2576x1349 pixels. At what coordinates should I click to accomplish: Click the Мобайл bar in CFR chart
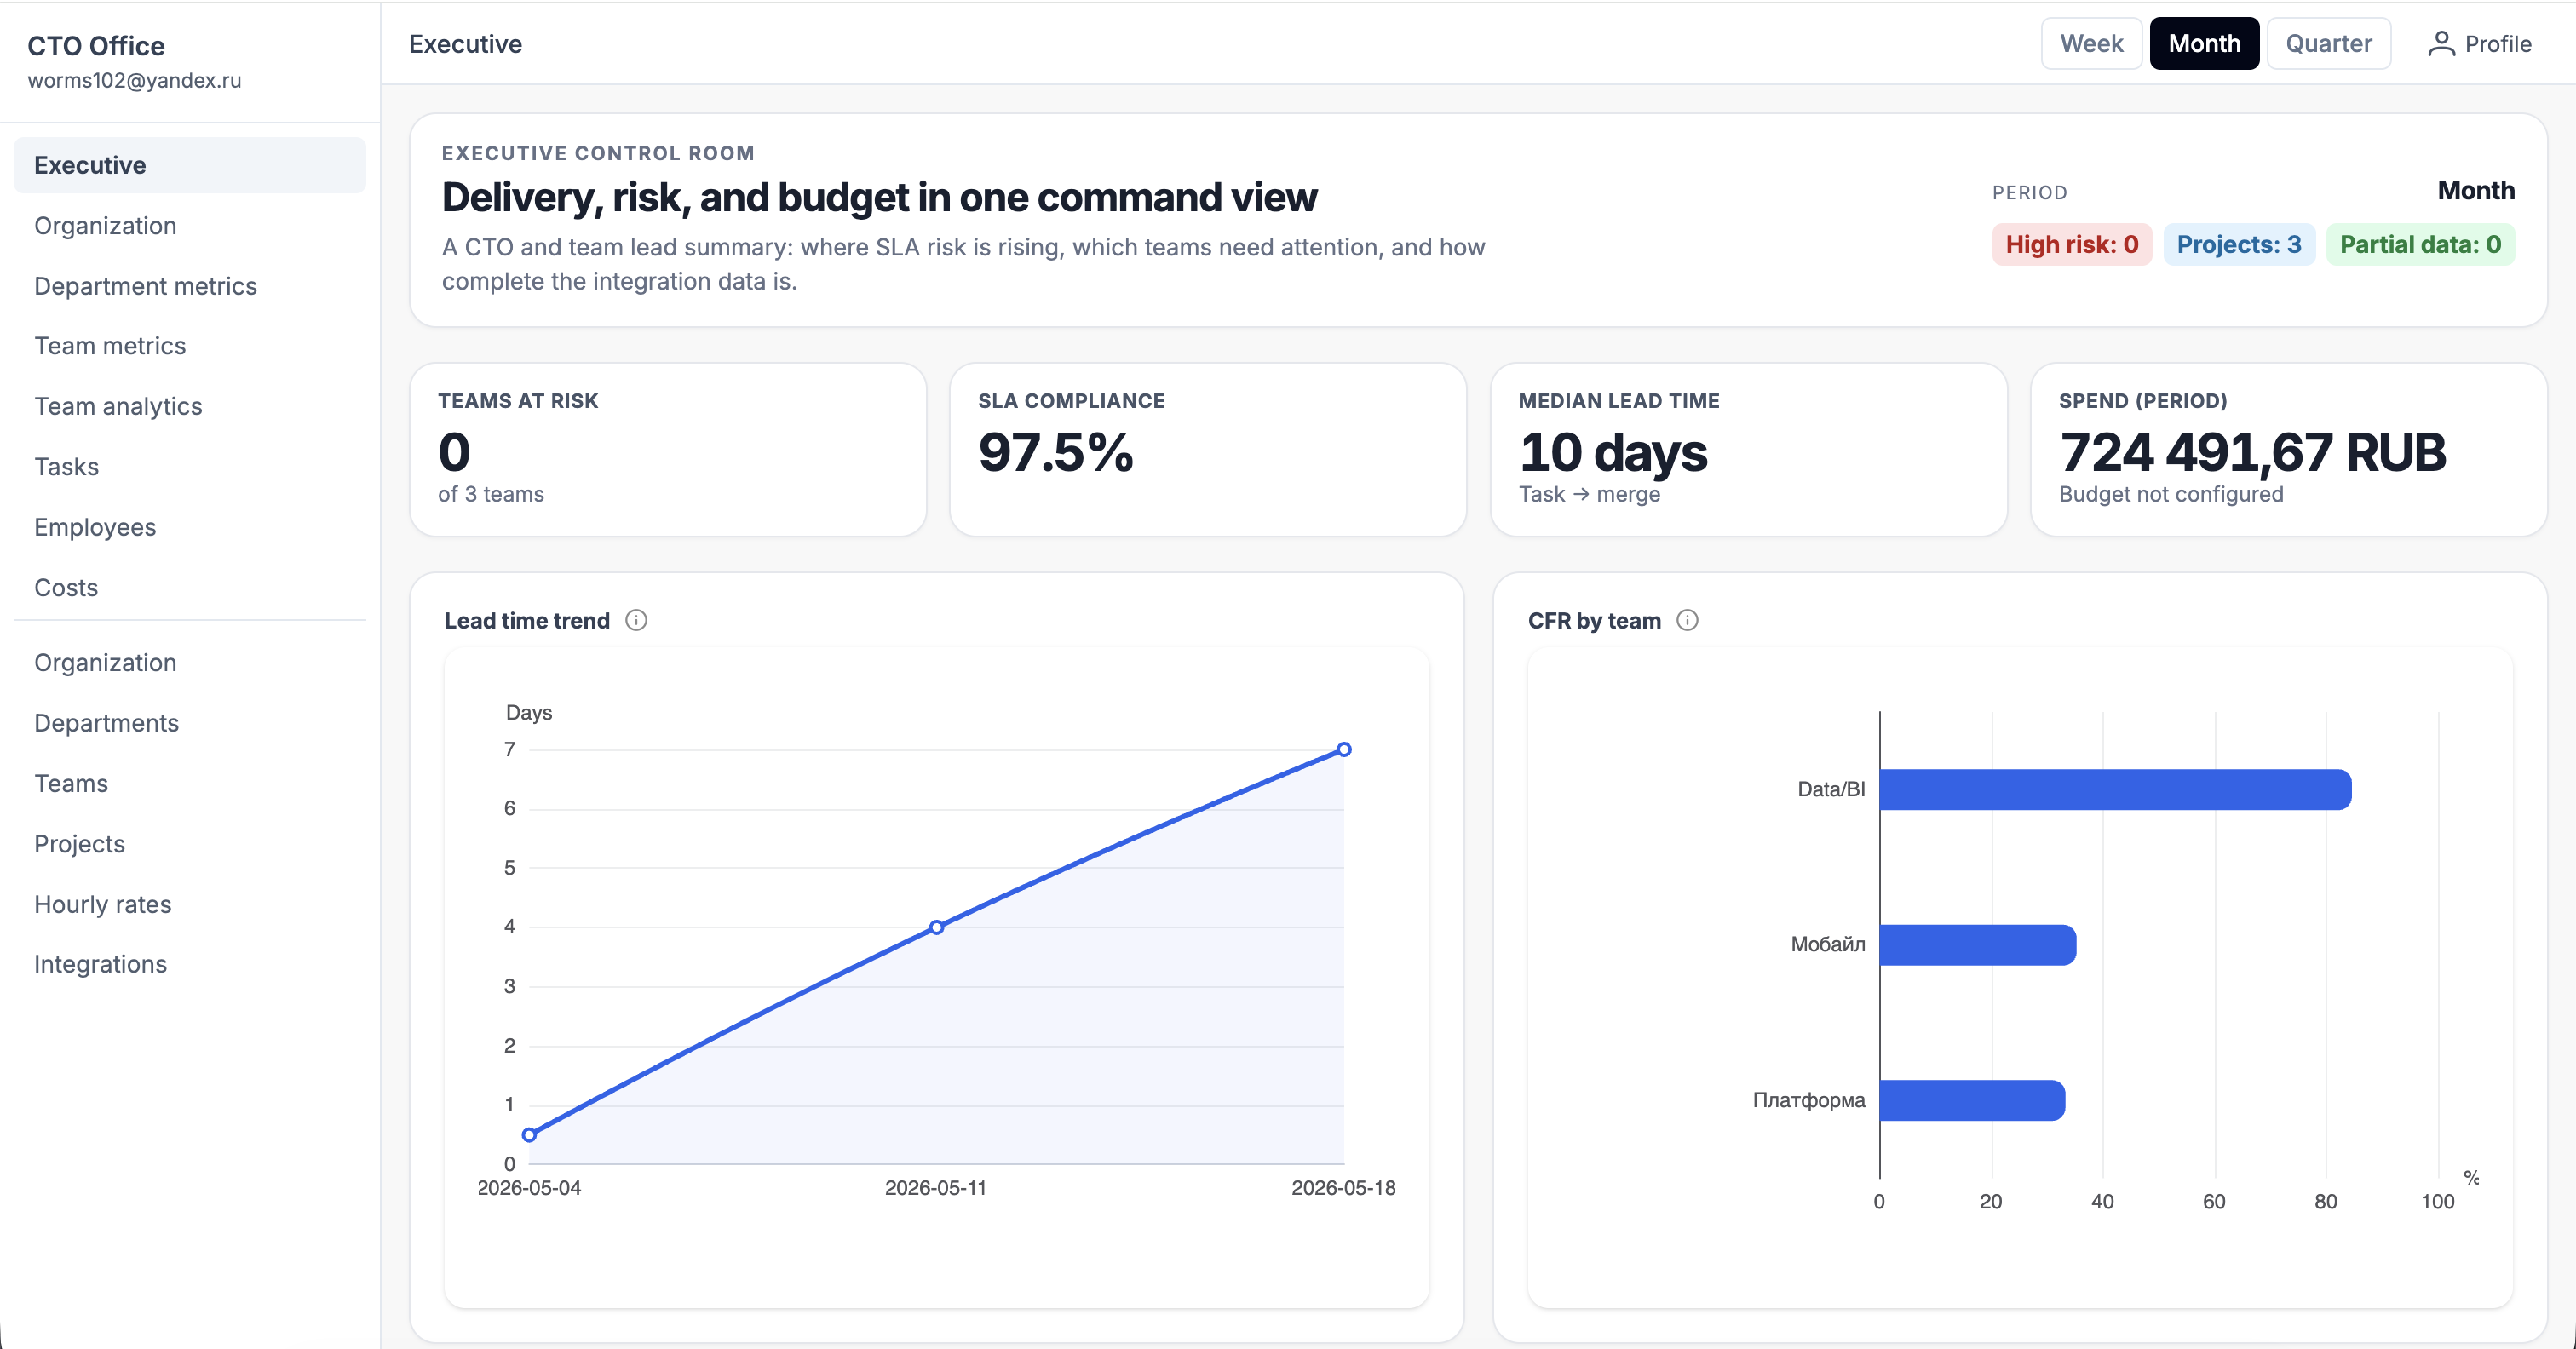coord(1978,945)
